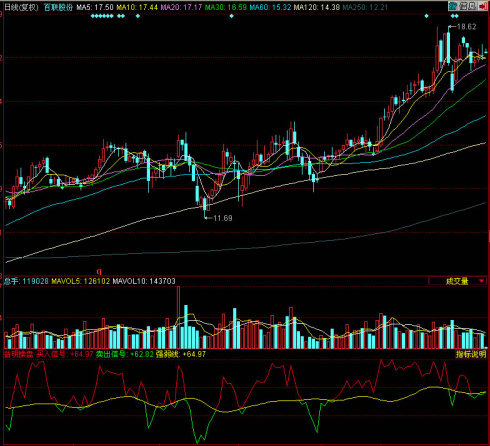
Task: Click the red exit arrow icon
Action: pos(483,6)
